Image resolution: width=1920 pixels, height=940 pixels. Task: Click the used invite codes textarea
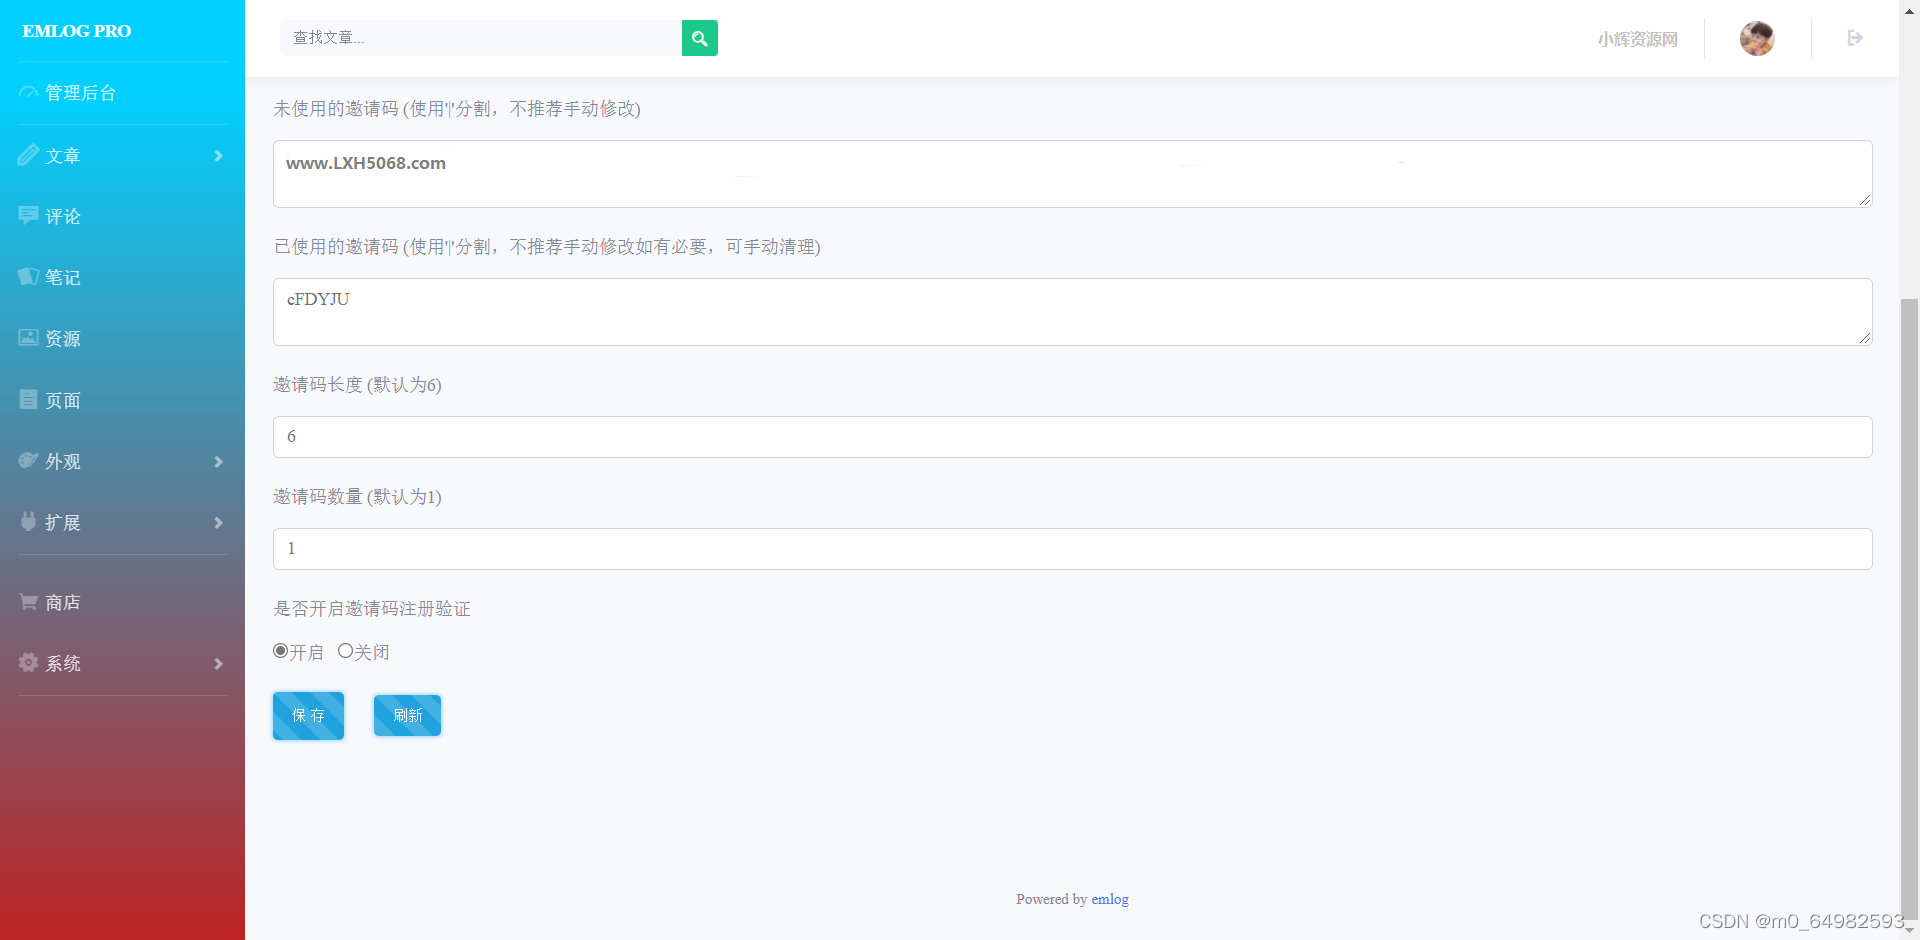[x=1072, y=312]
